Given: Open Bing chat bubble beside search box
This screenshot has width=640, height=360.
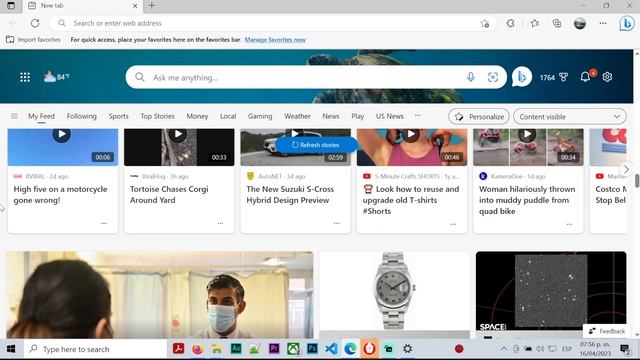Looking at the screenshot, I should pyautogui.click(x=521, y=77).
